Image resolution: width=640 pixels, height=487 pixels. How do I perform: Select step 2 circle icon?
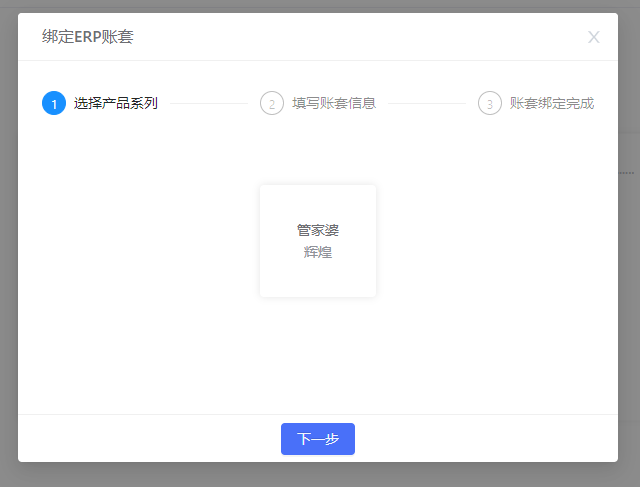tap(272, 103)
